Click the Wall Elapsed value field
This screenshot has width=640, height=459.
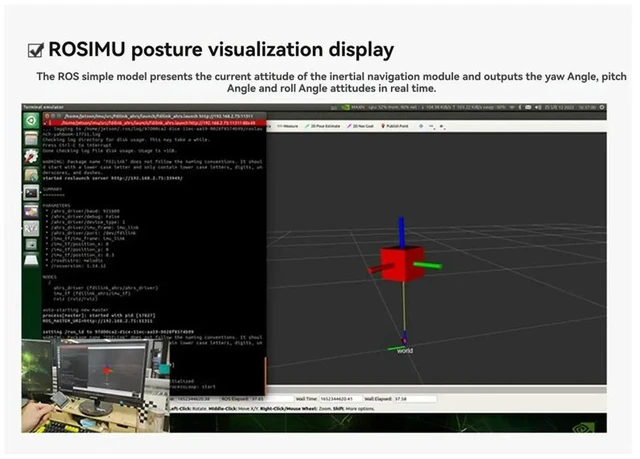tap(415, 399)
